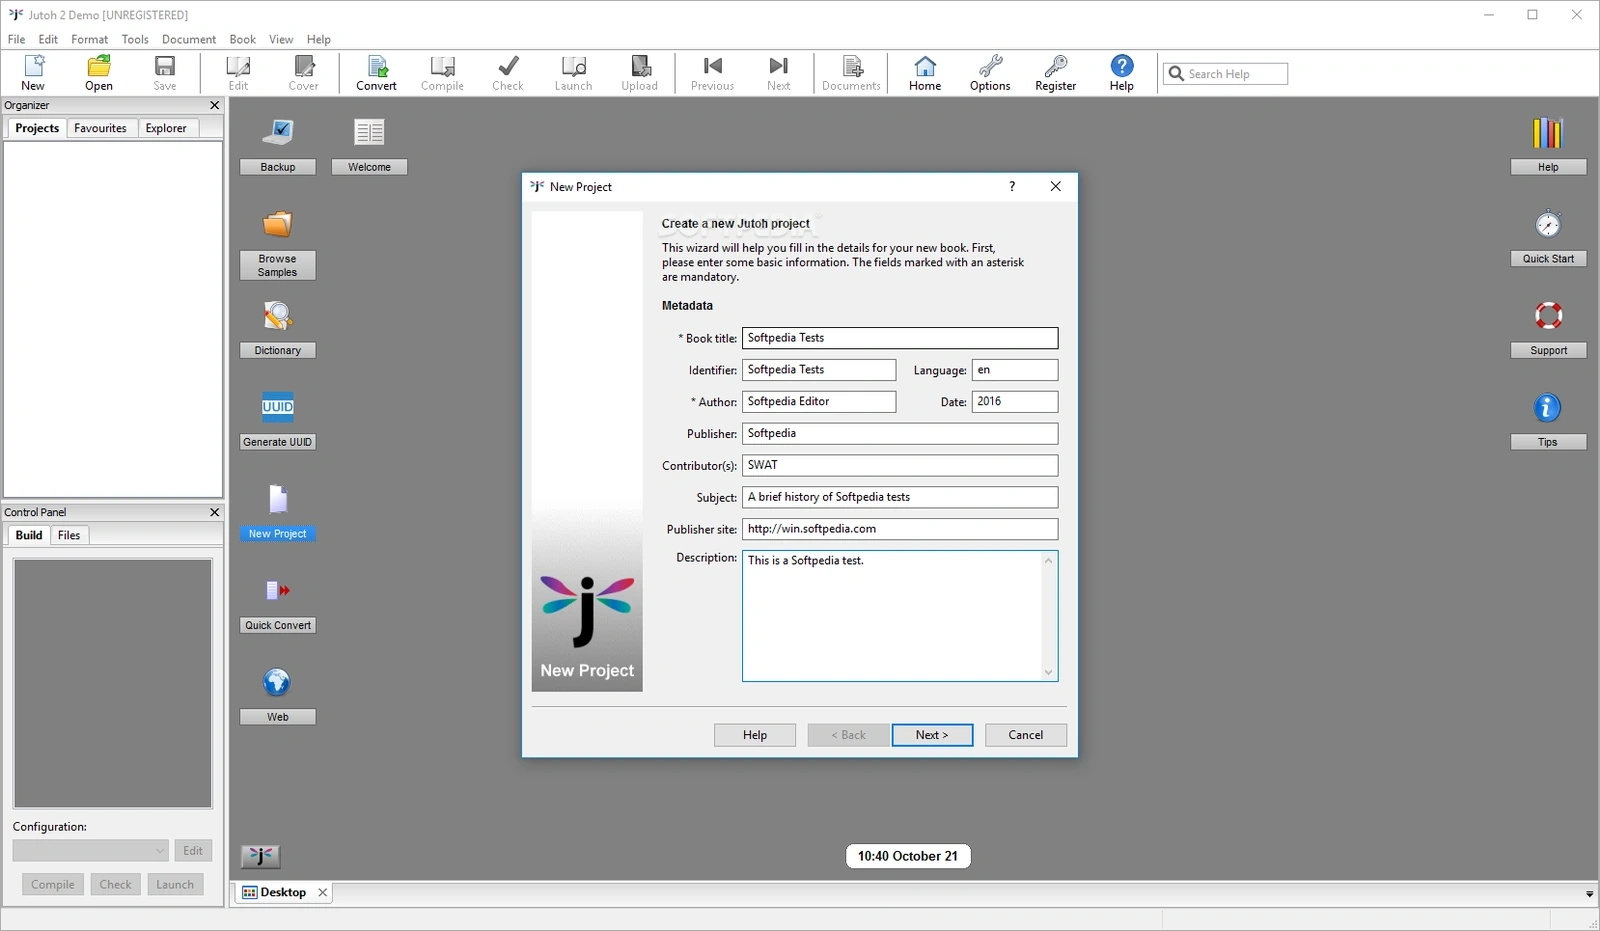1600x931 pixels.
Task: Click into the Book title field
Action: pyautogui.click(x=900, y=338)
